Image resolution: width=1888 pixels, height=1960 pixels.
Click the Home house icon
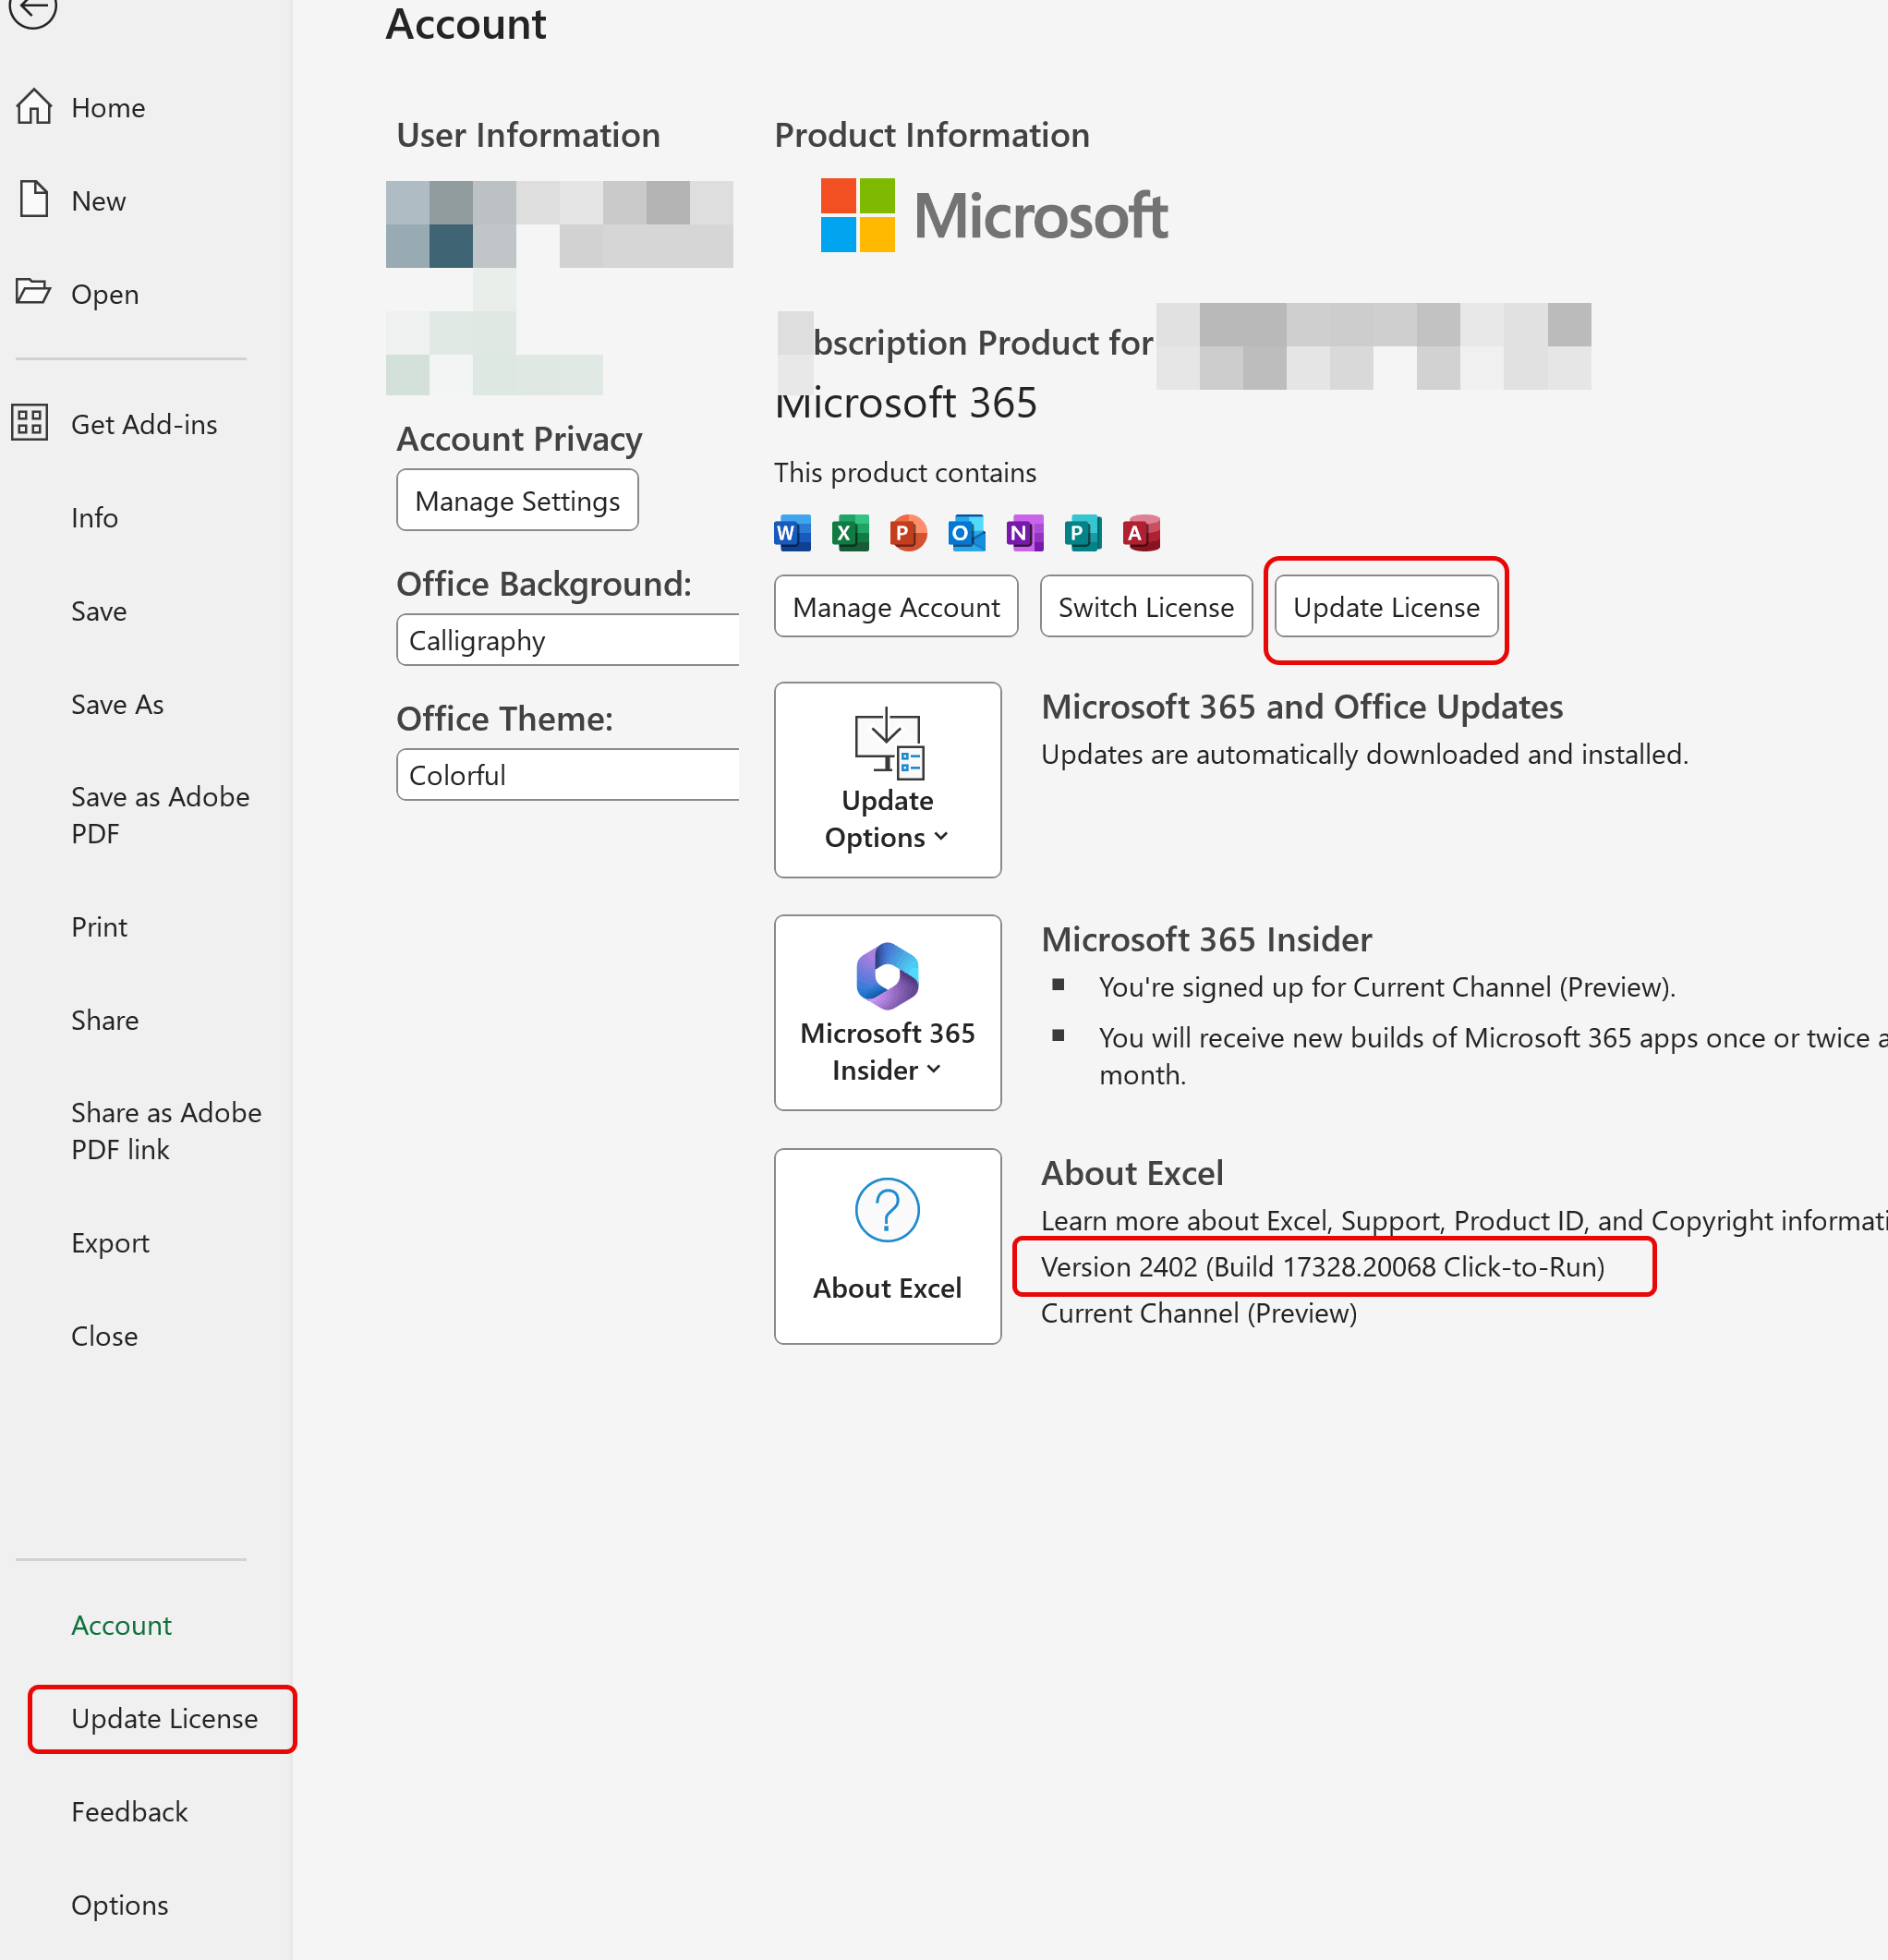(34, 106)
